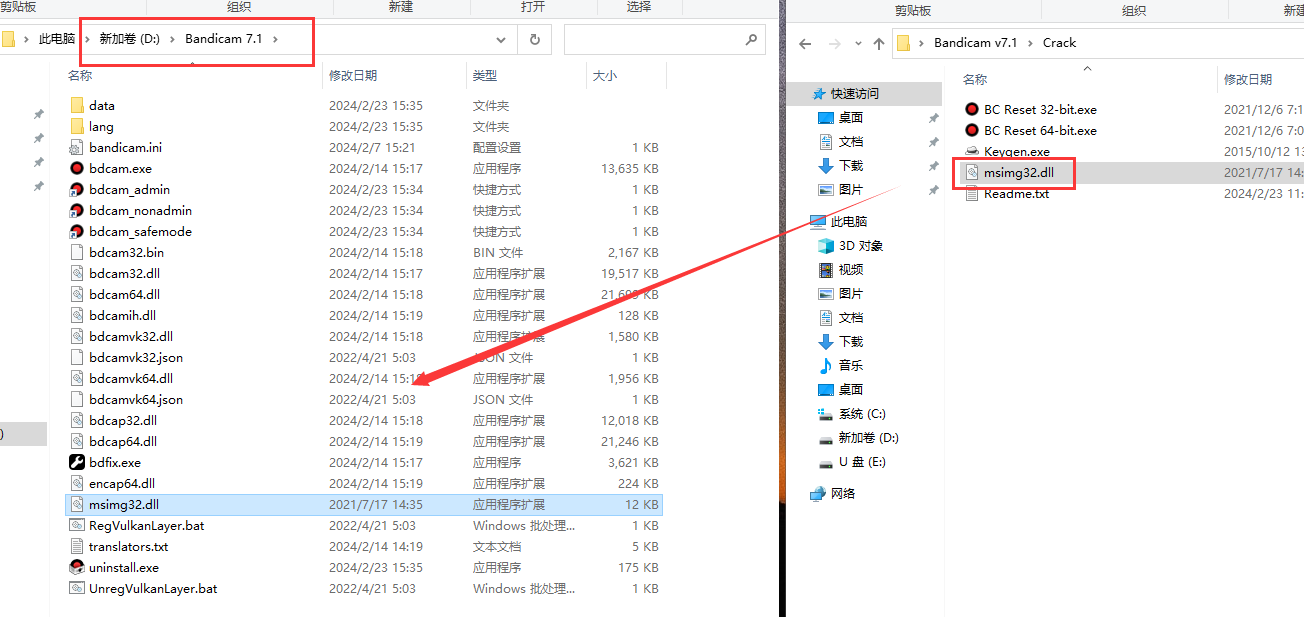Select the encap64.dll file row
The image size is (1304, 617).
364,483
